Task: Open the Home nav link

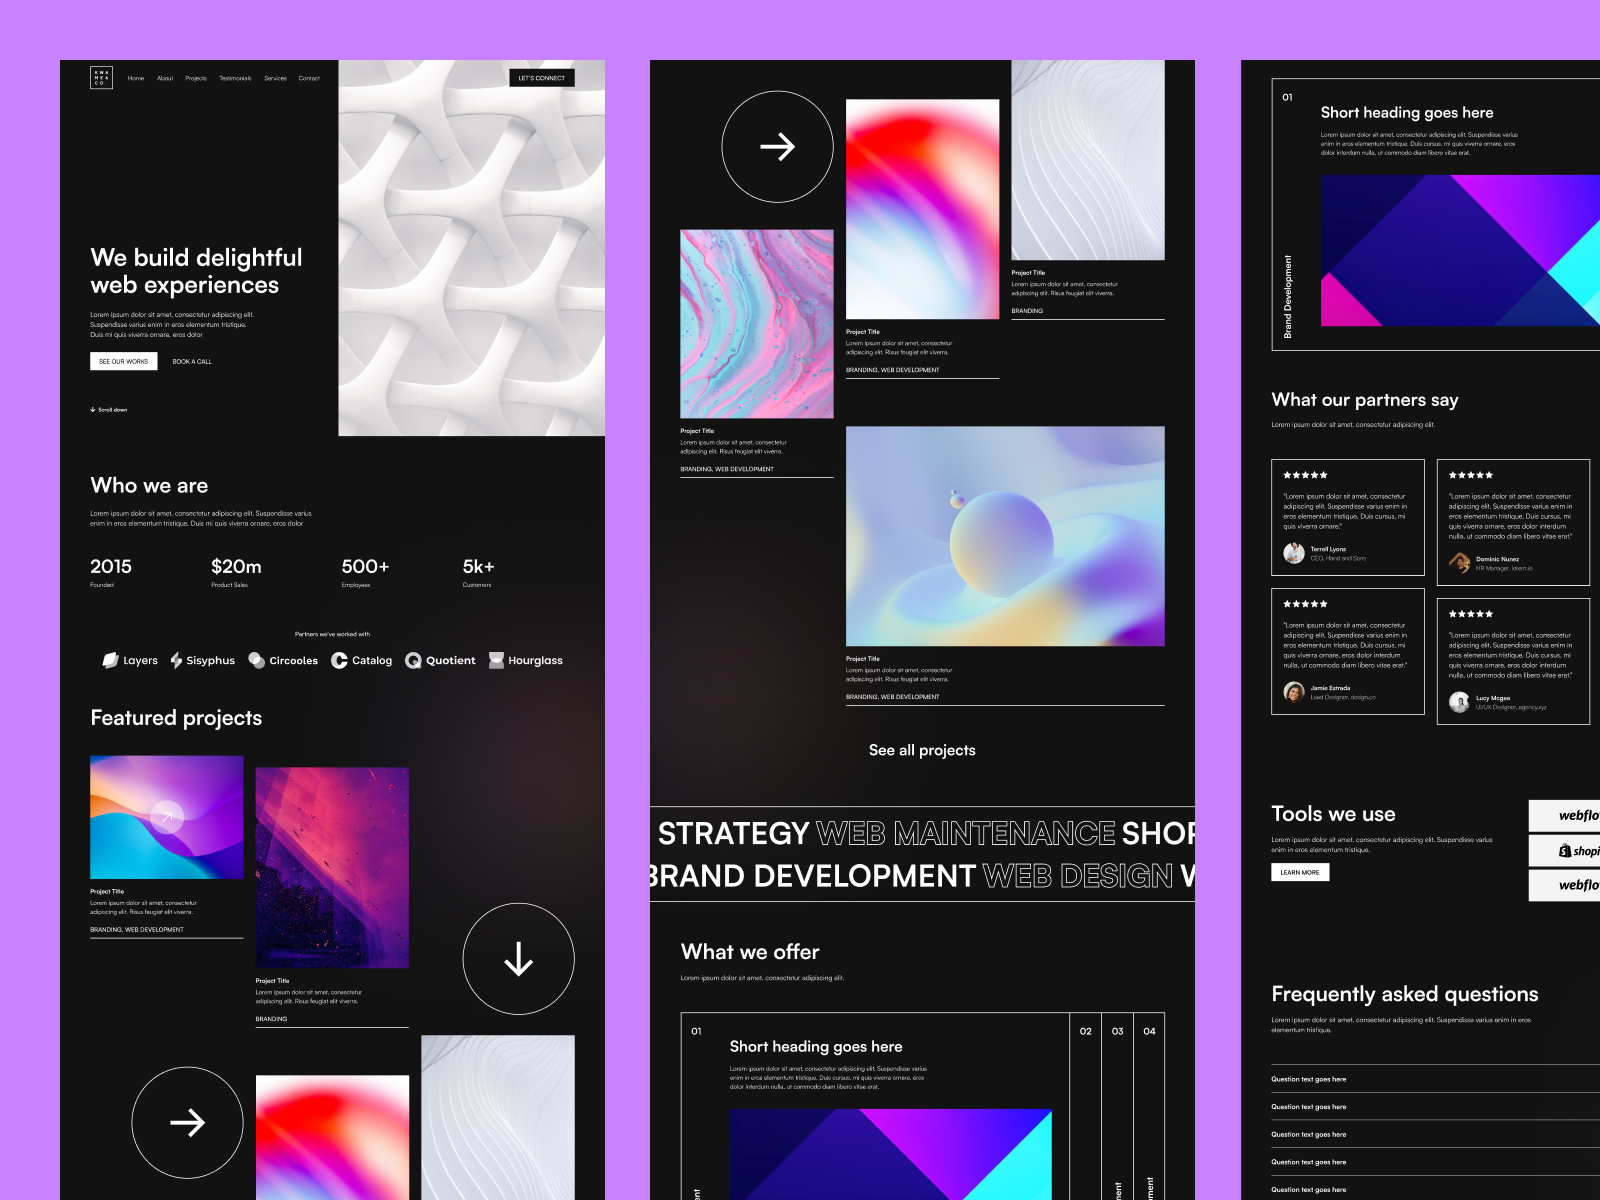Action: click(x=136, y=78)
